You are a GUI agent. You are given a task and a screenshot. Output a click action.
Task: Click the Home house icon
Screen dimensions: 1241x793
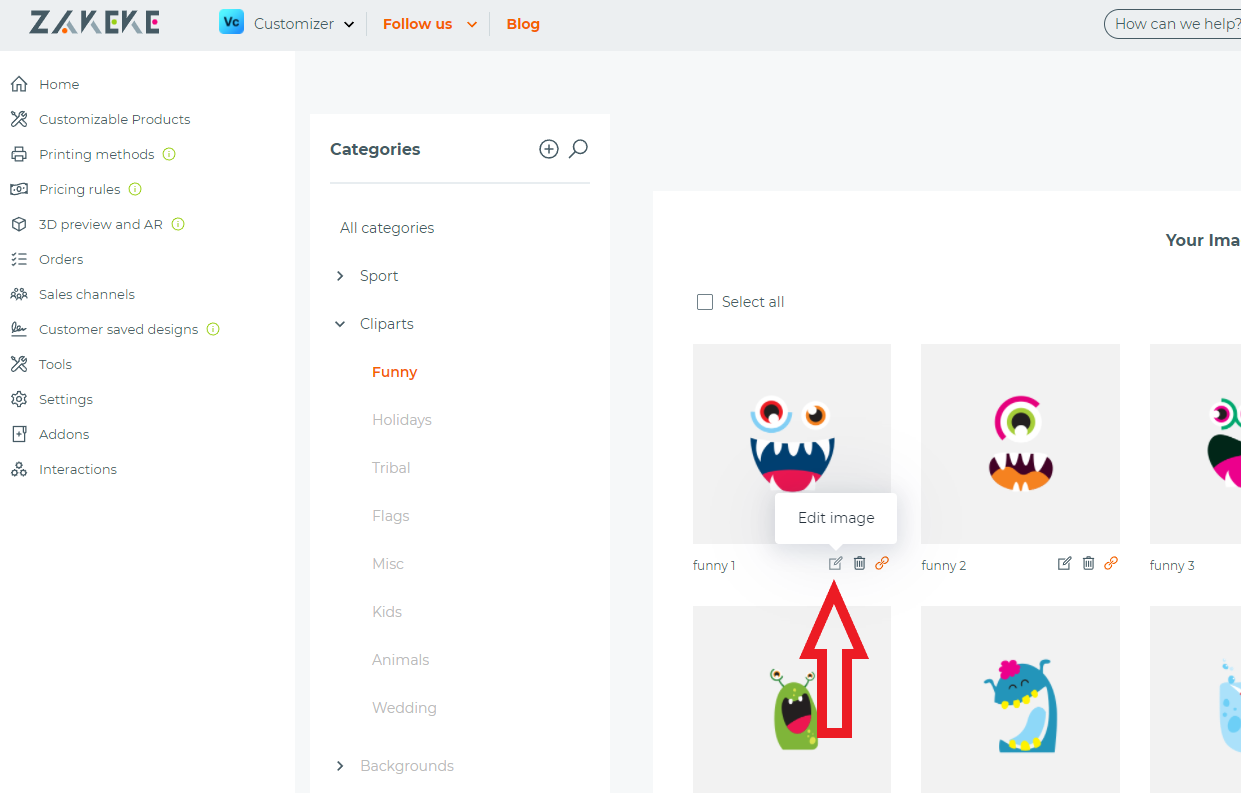[x=18, y=84]
